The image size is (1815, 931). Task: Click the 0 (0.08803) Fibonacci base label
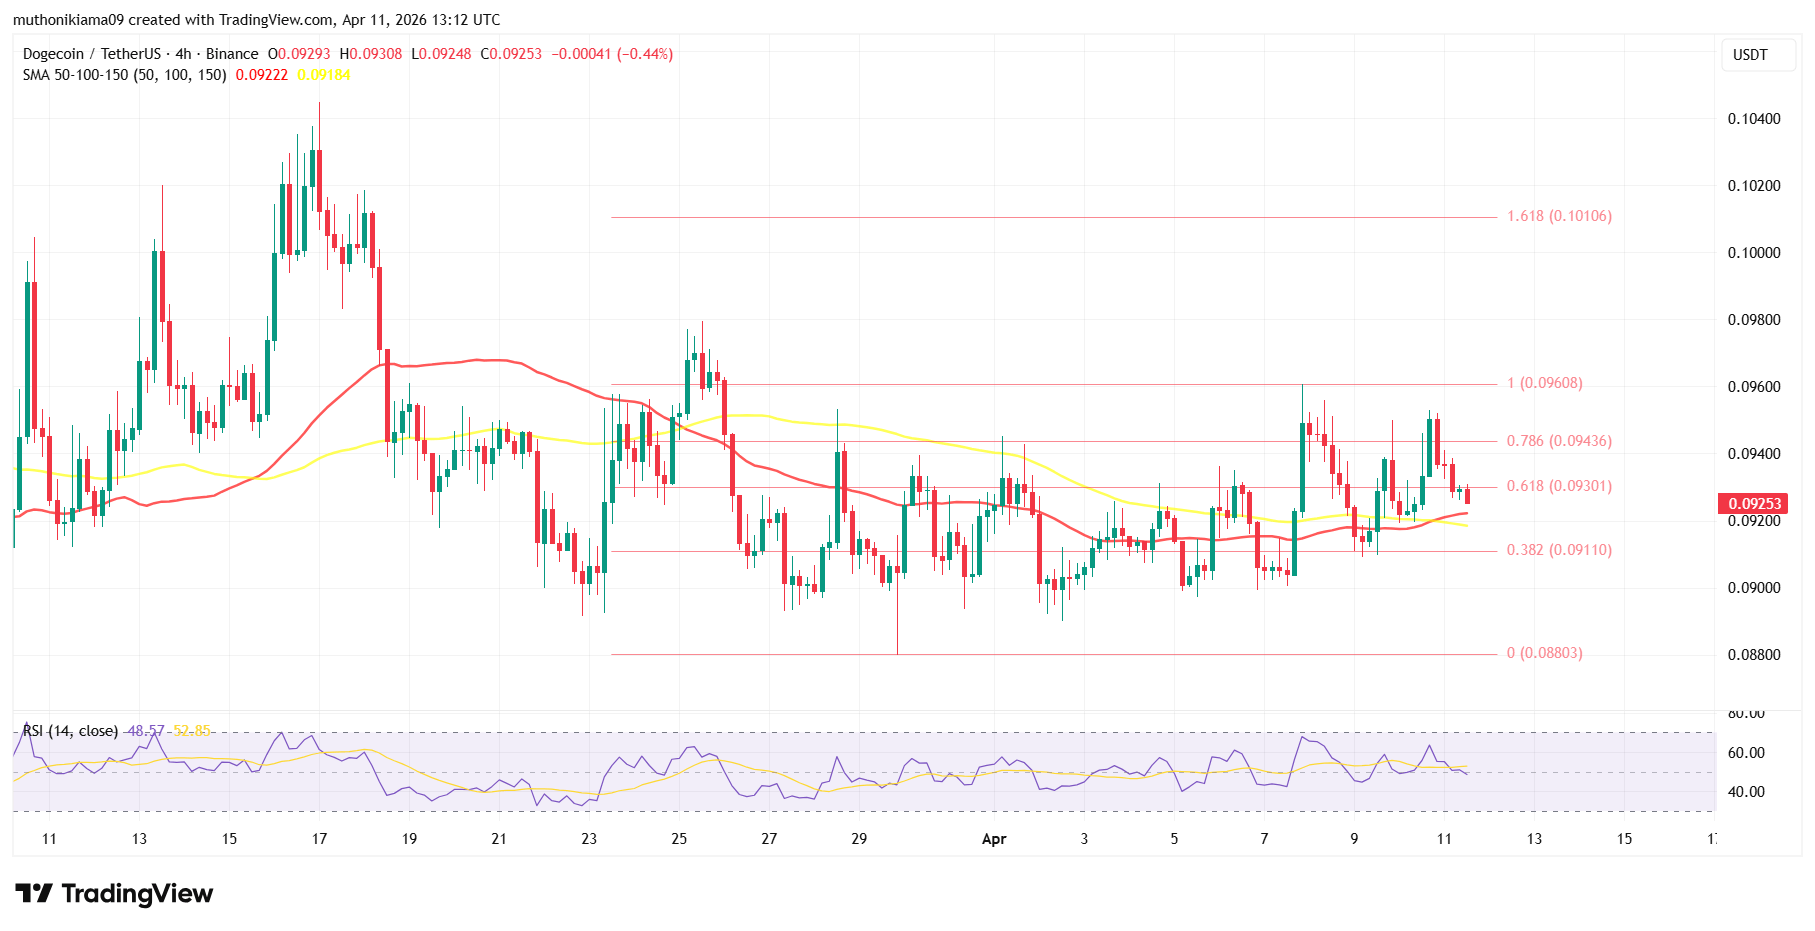(1544, 653)
